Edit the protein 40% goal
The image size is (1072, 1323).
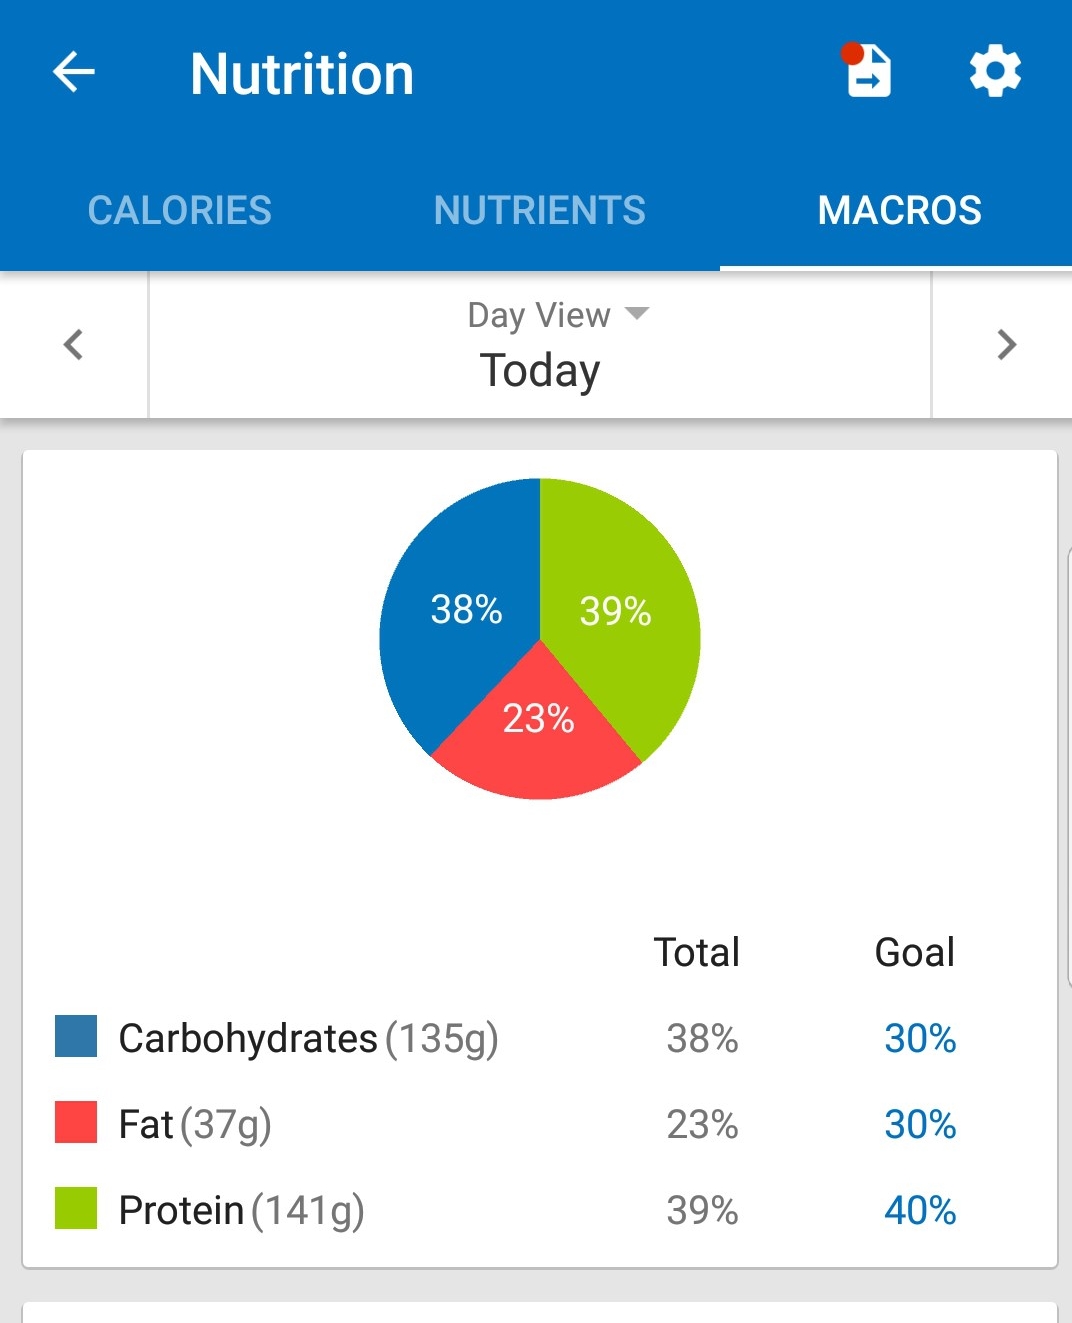tap(920, 1210)
